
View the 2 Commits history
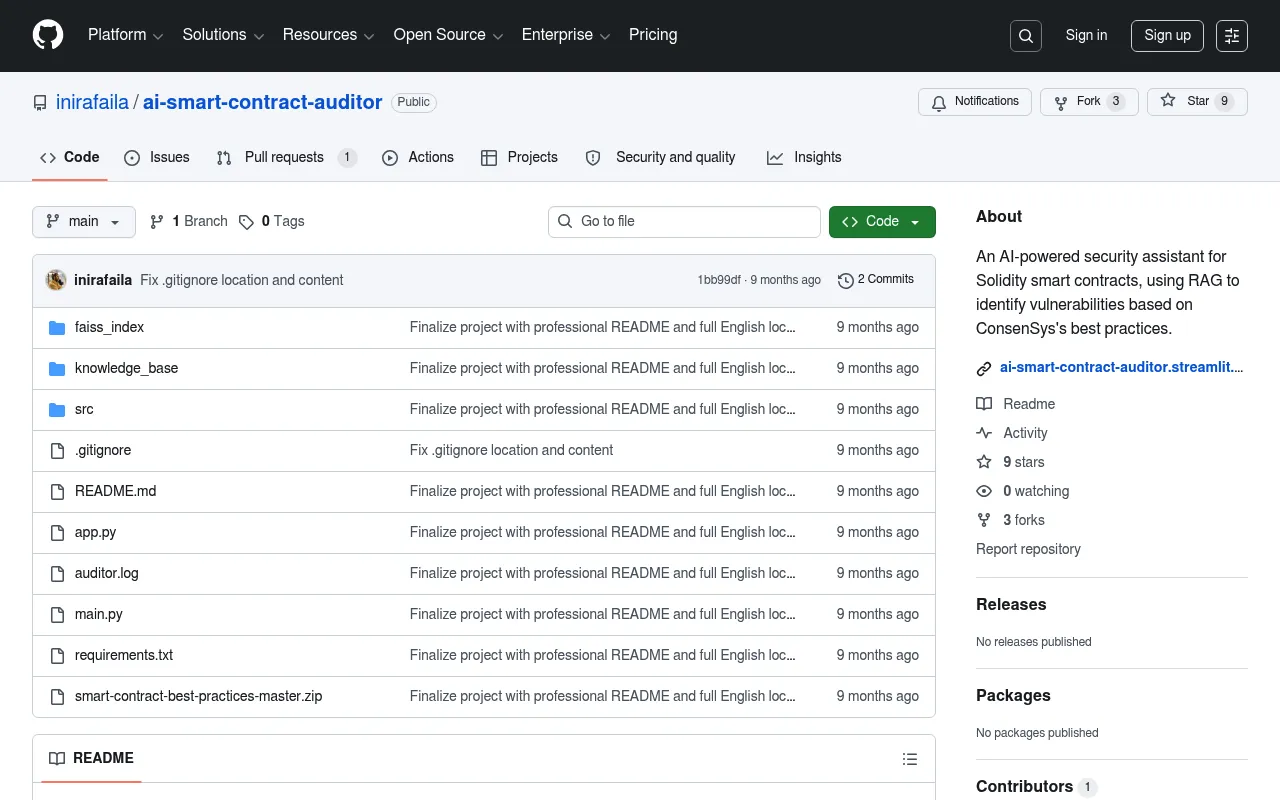(x=876, y=280)
